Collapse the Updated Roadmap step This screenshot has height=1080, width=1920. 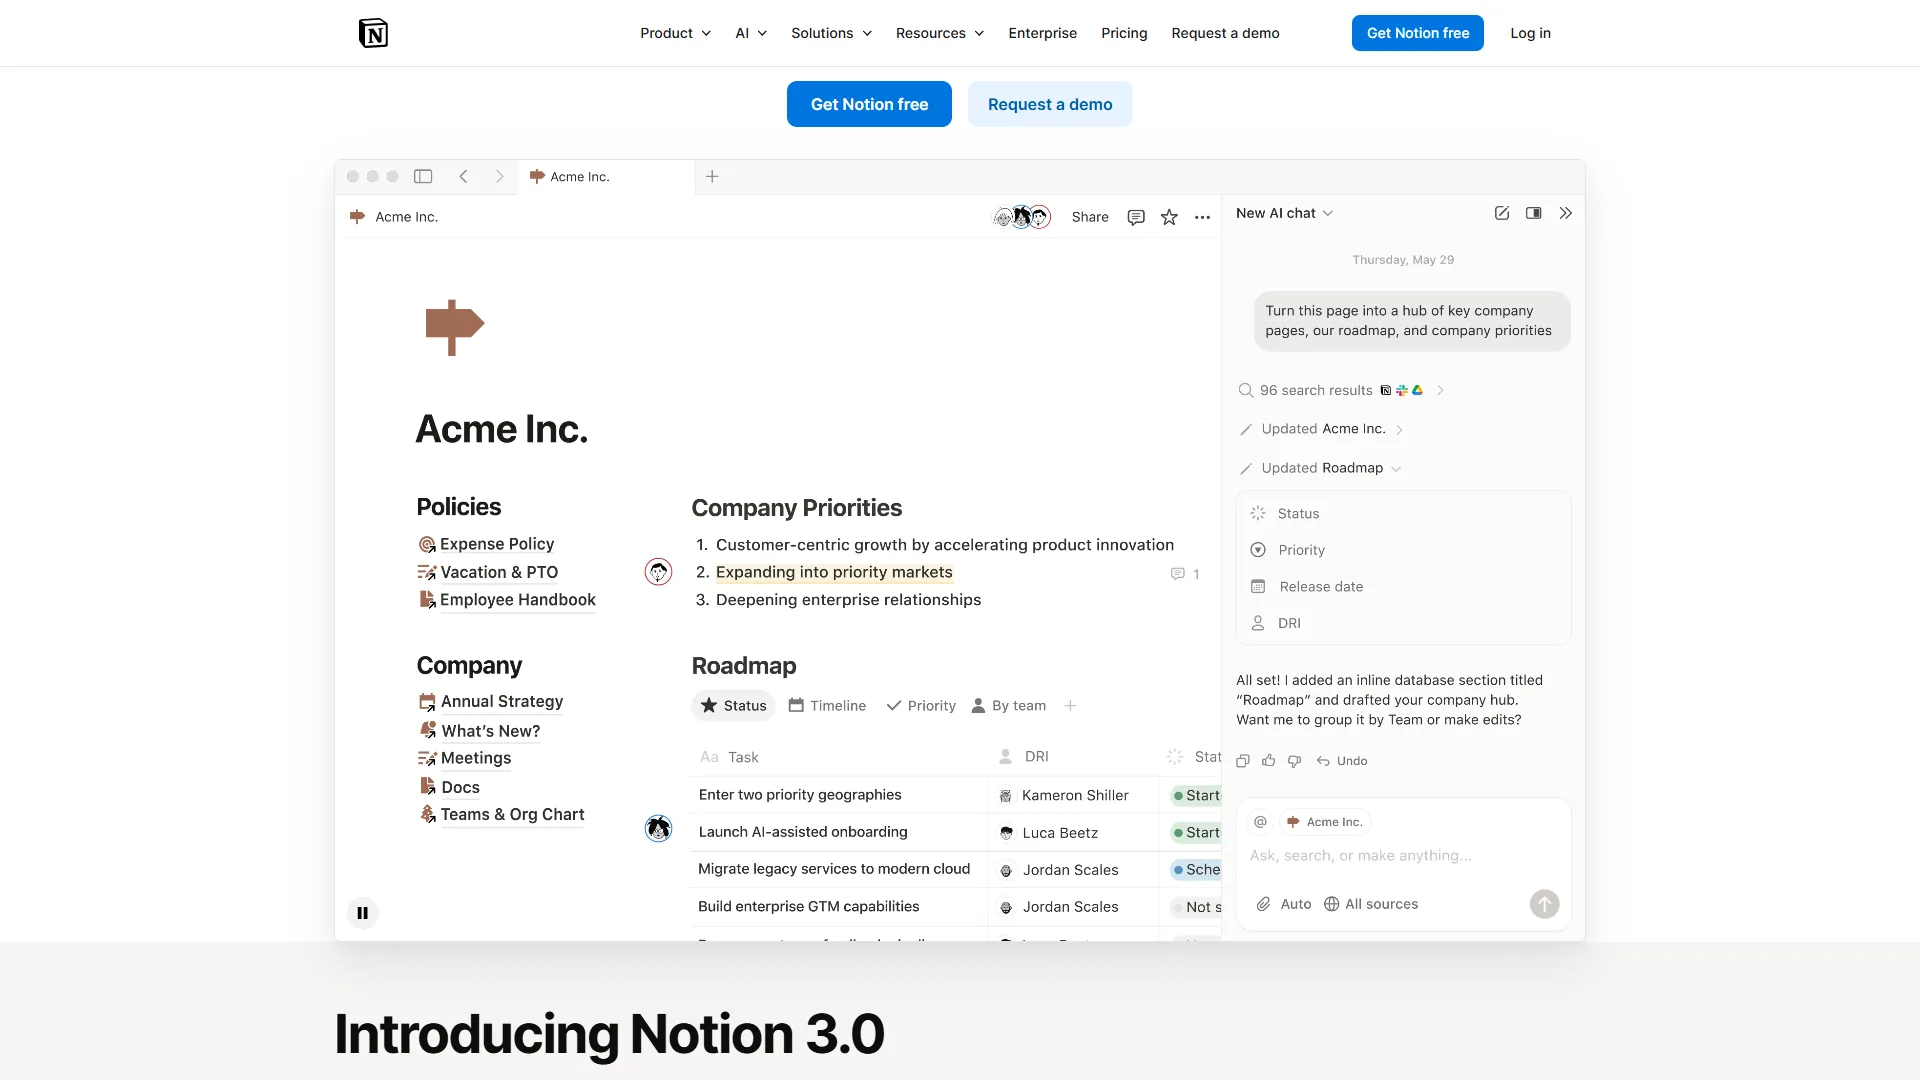[1321, 468]
